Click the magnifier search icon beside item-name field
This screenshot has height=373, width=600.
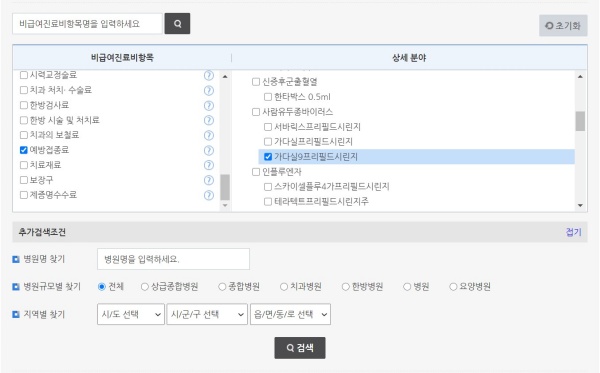[x=177, y=24]
